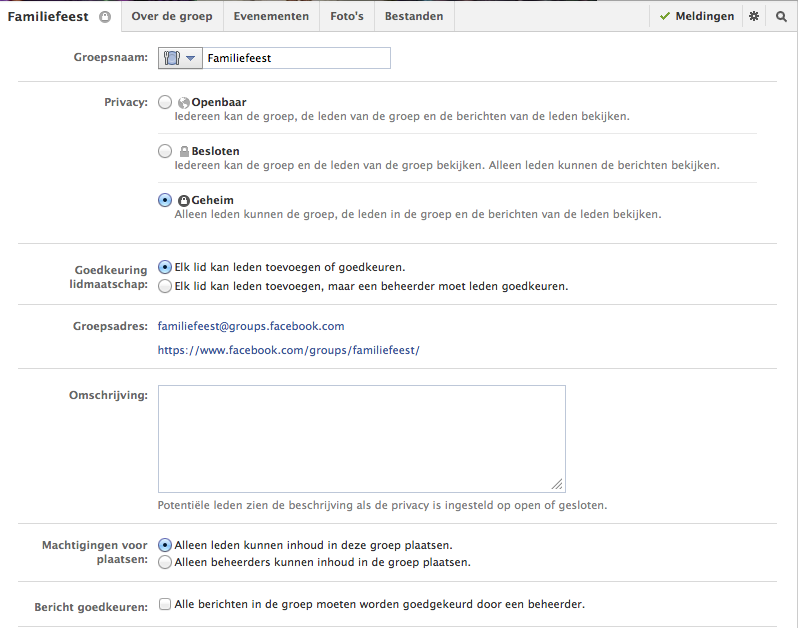Open the Evenementen tab
Image resolution: width=798 pixels, height=628 pixels.
tap(271, 16)
